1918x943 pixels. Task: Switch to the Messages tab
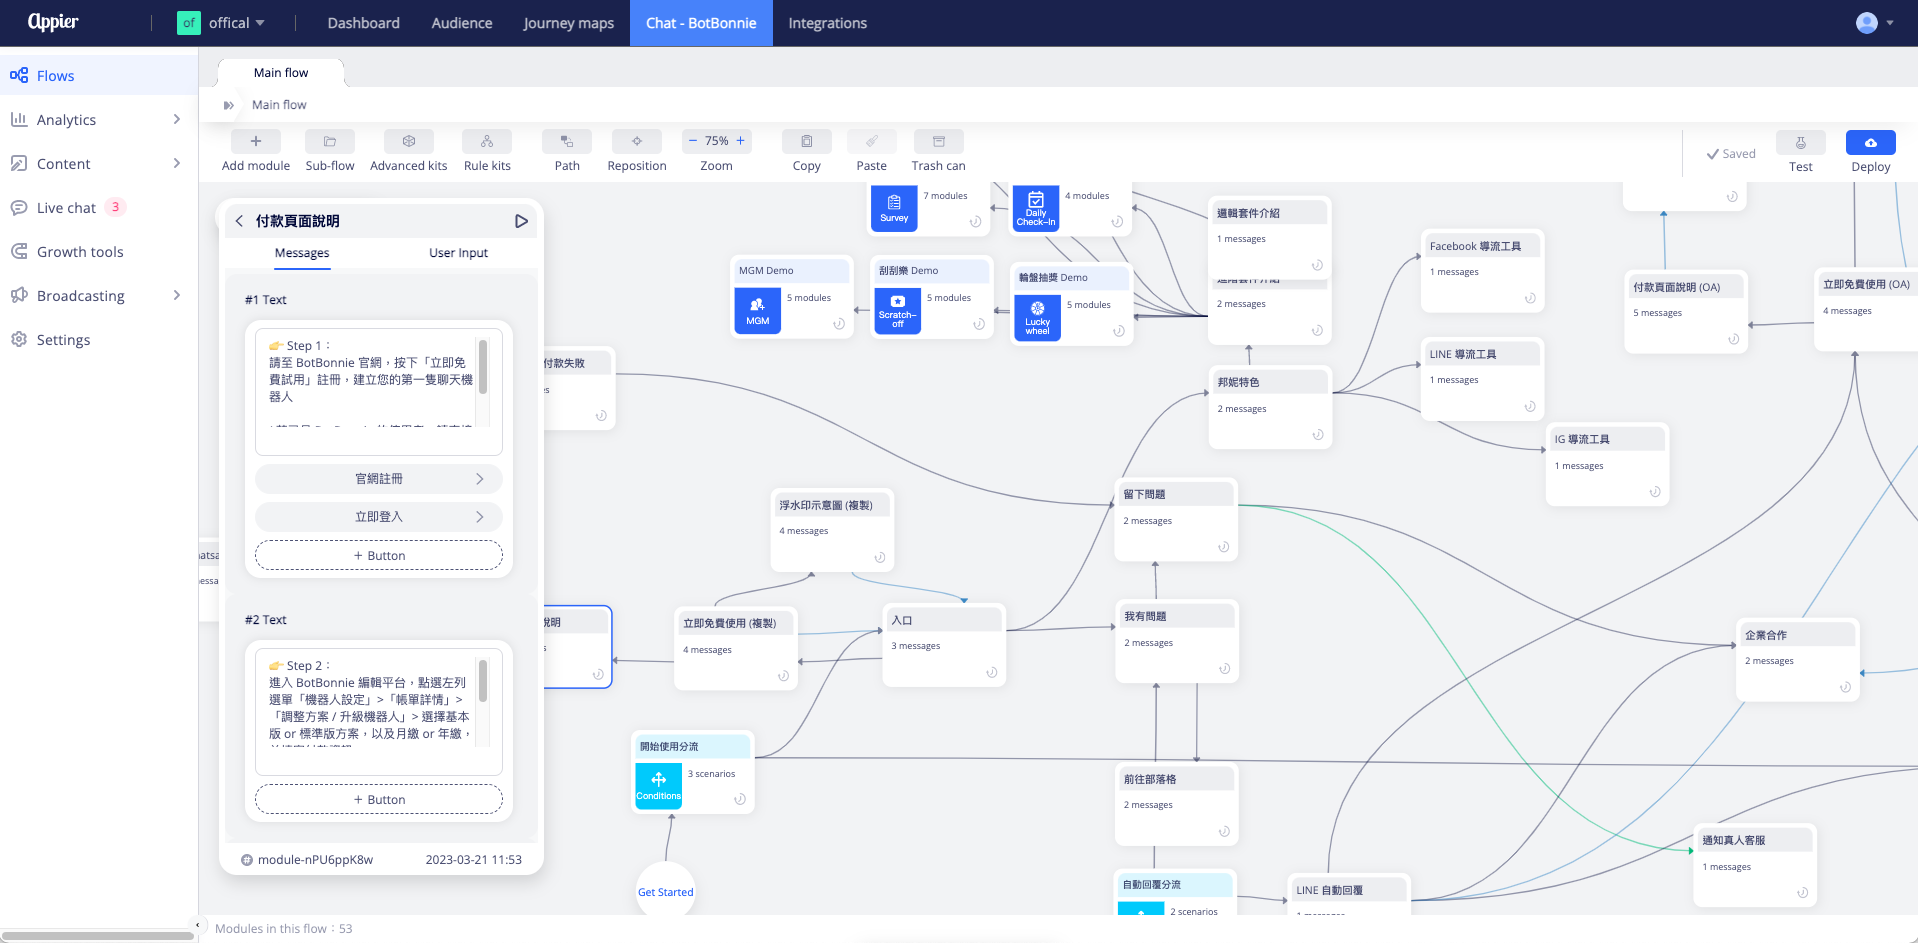(302, 253)
